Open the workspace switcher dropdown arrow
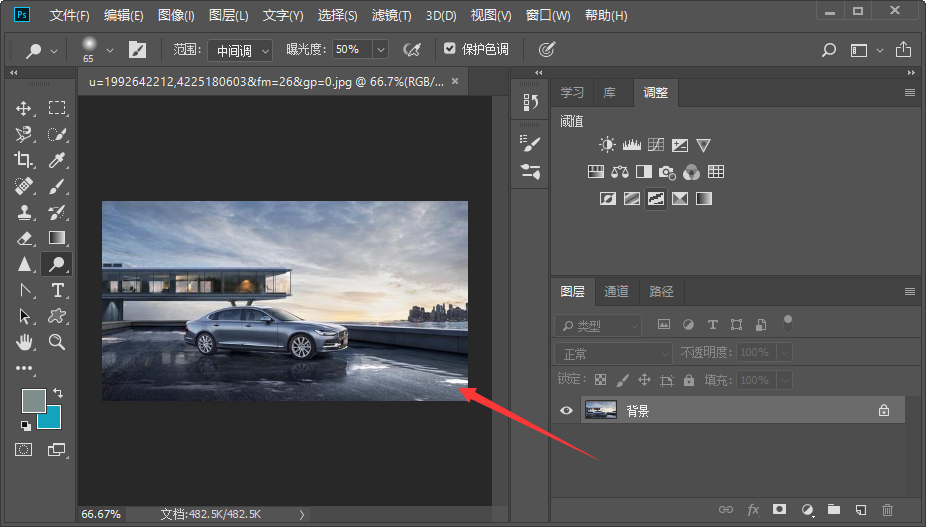This screenshot has height=527, width=926. point(880,50)
